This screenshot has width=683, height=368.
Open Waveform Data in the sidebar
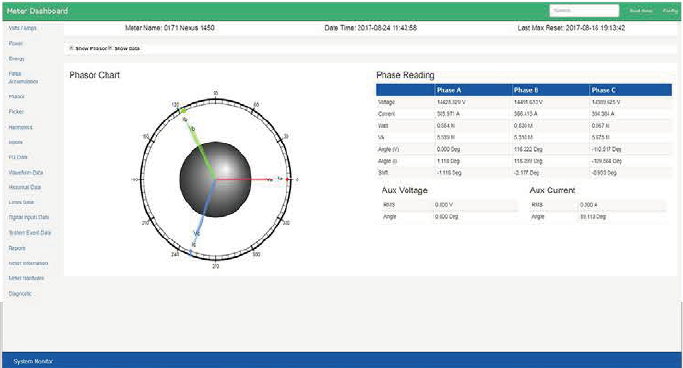click(26, 172)
